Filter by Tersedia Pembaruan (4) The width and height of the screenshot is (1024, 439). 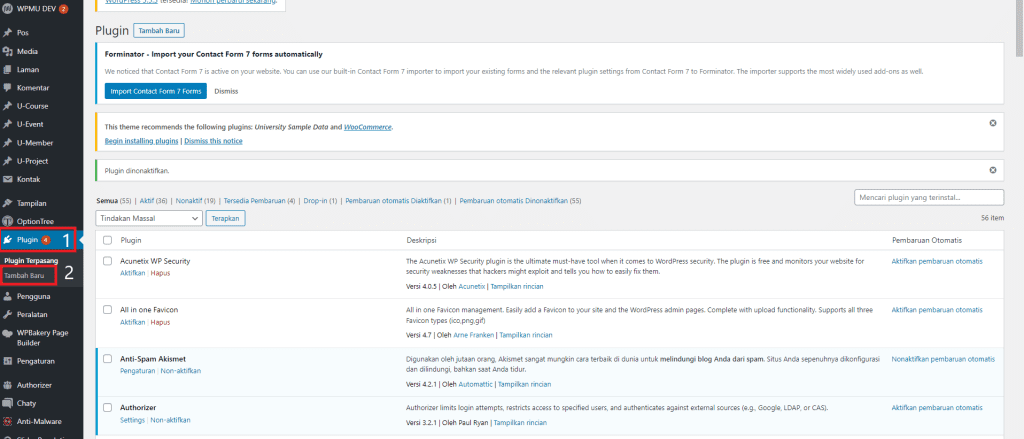(259, 201)
